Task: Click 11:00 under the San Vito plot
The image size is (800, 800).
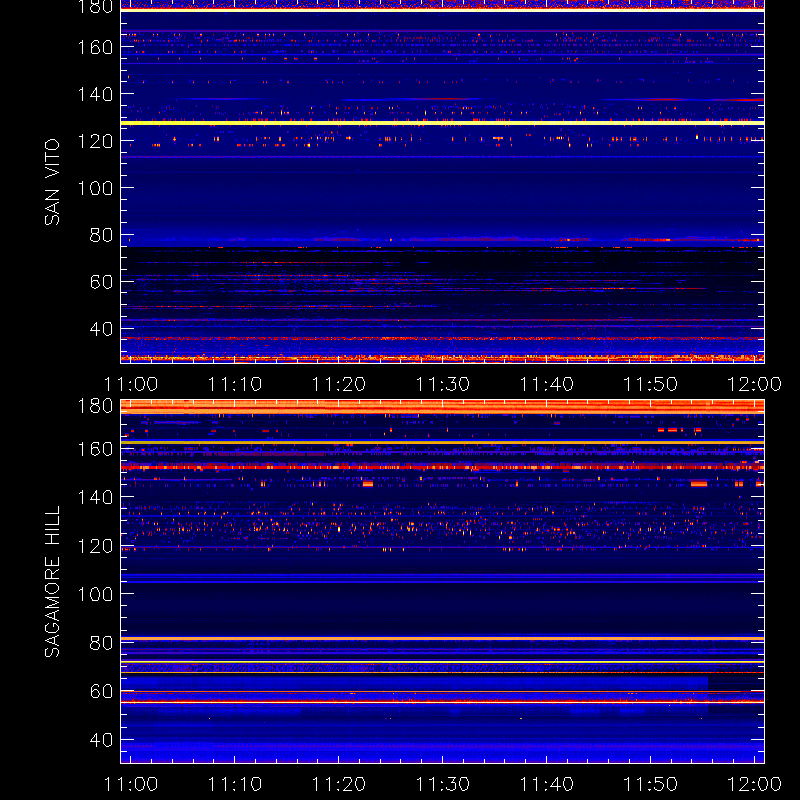Action: pos(131,384)
